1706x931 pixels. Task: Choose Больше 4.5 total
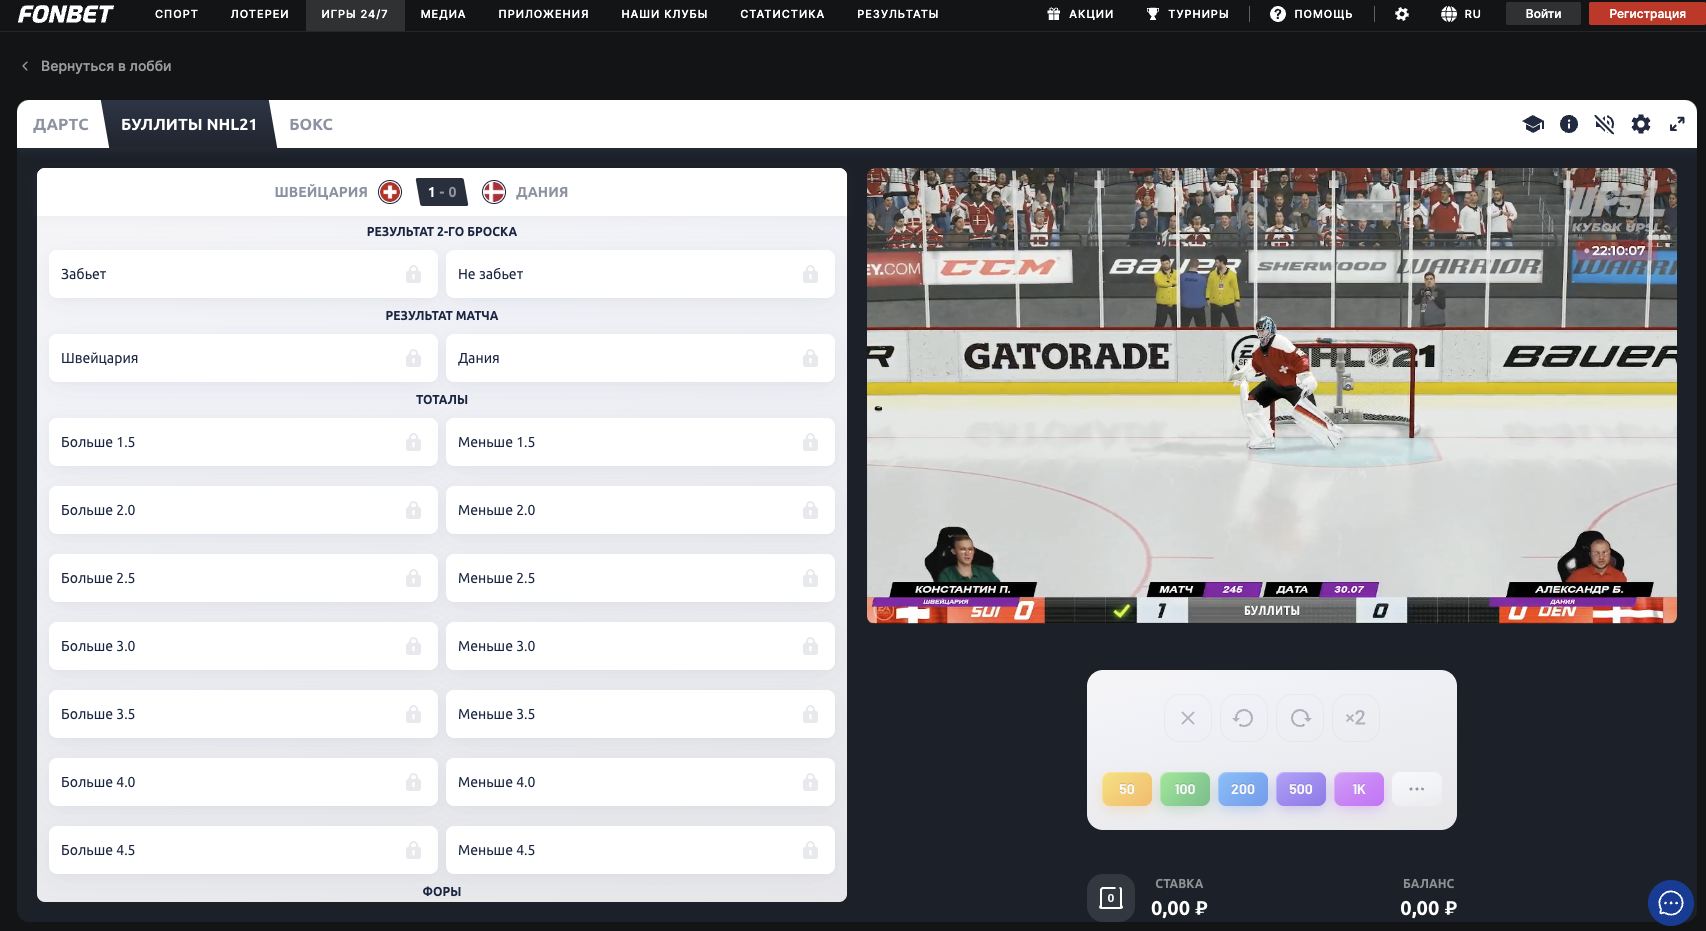tap(243, 850)
